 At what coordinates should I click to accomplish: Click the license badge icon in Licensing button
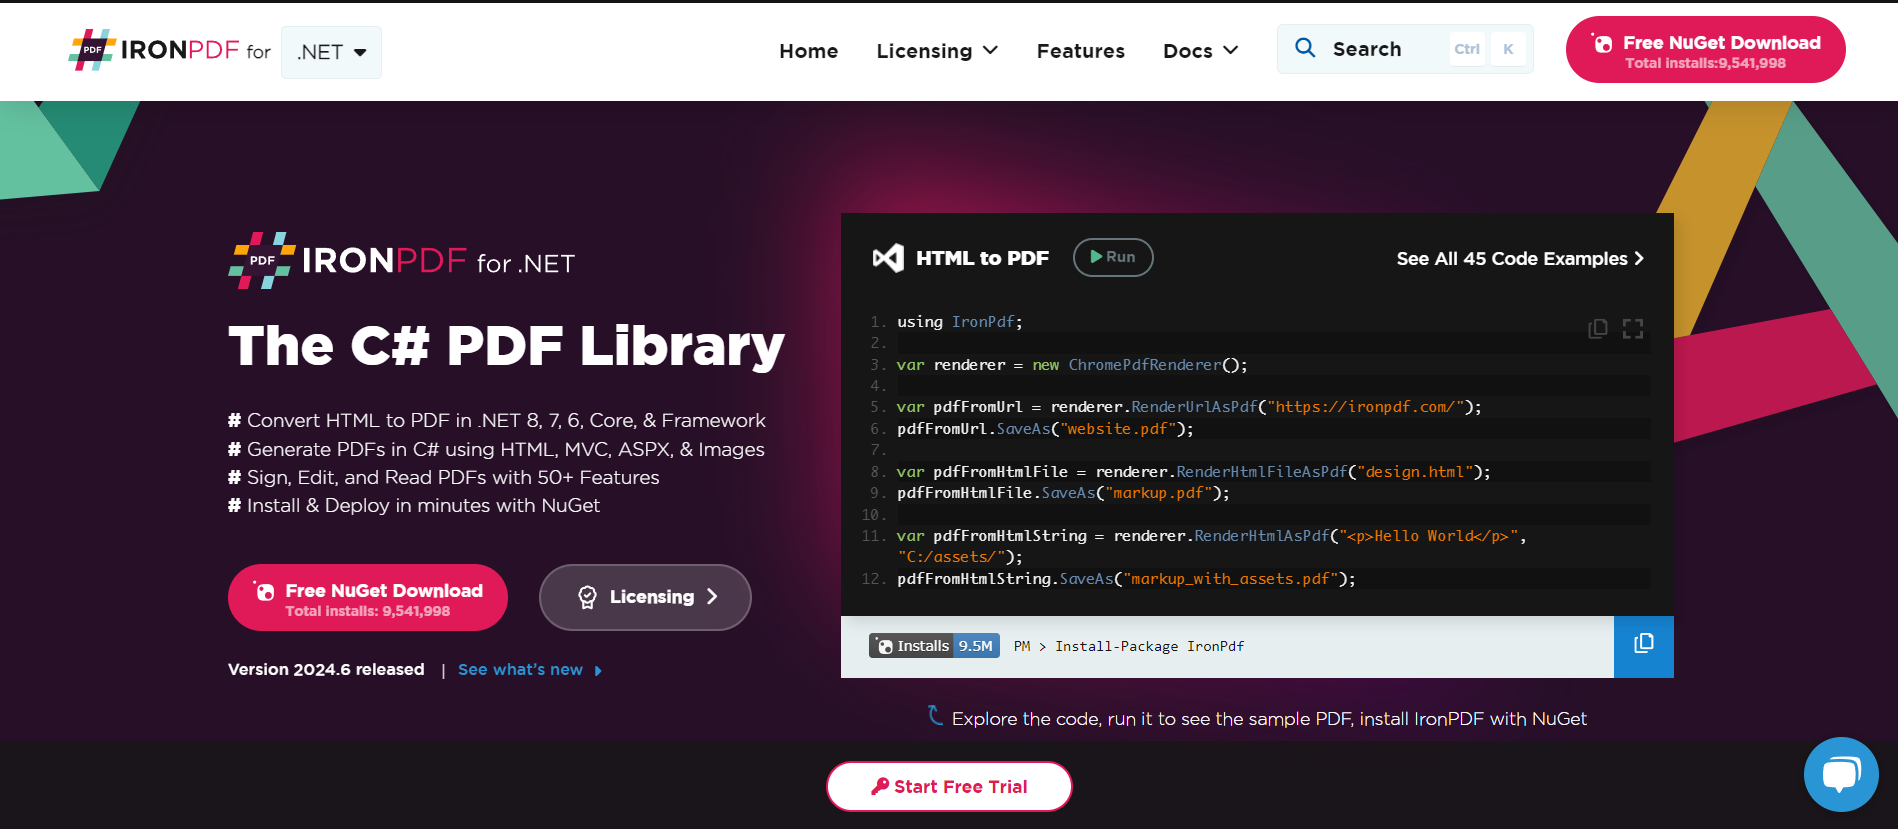[587, 597]
